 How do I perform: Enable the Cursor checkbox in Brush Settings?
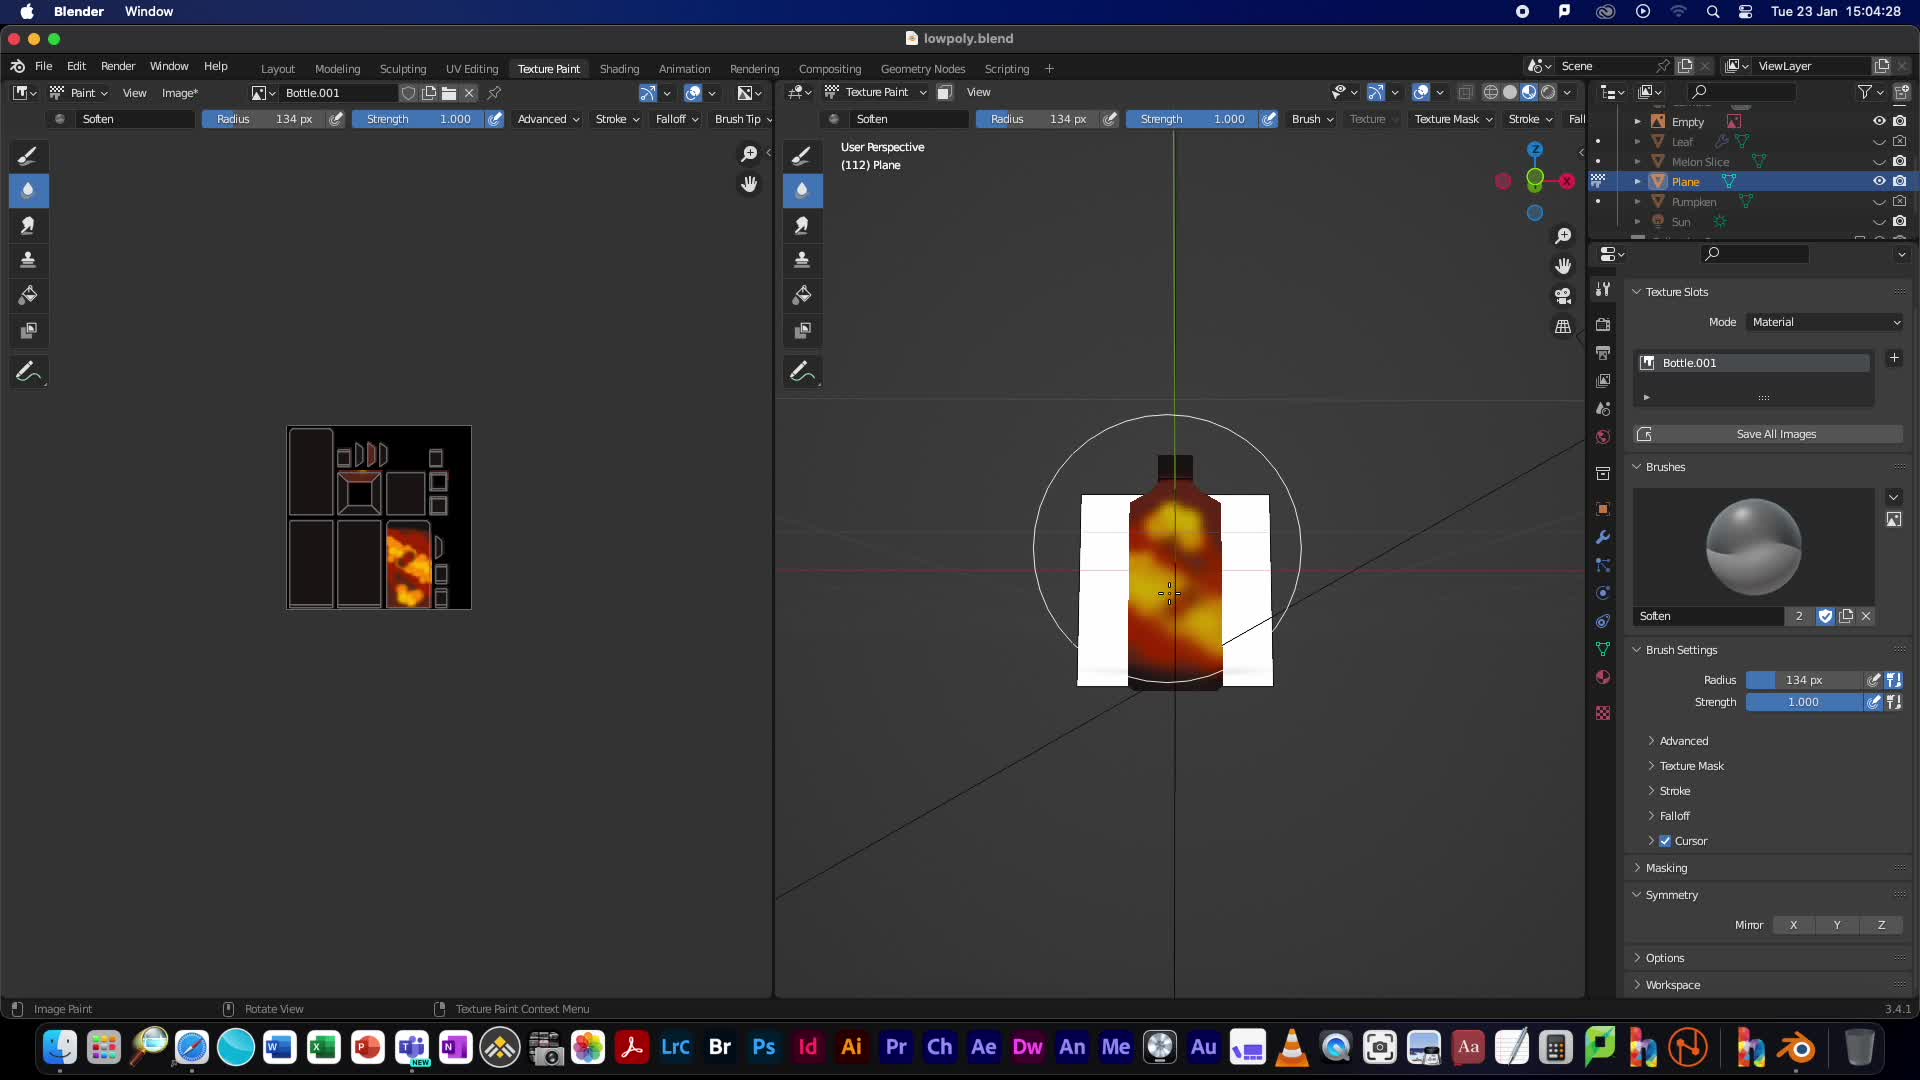click(x=1665, y=841)
